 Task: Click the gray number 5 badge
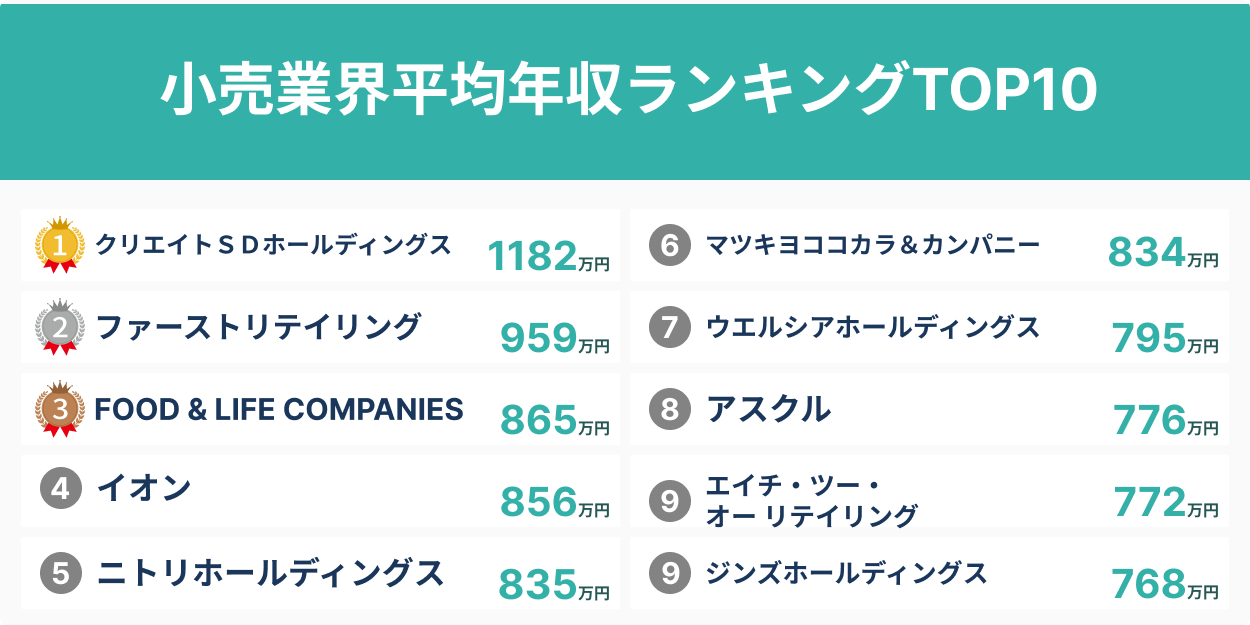(x=60, y=573)
